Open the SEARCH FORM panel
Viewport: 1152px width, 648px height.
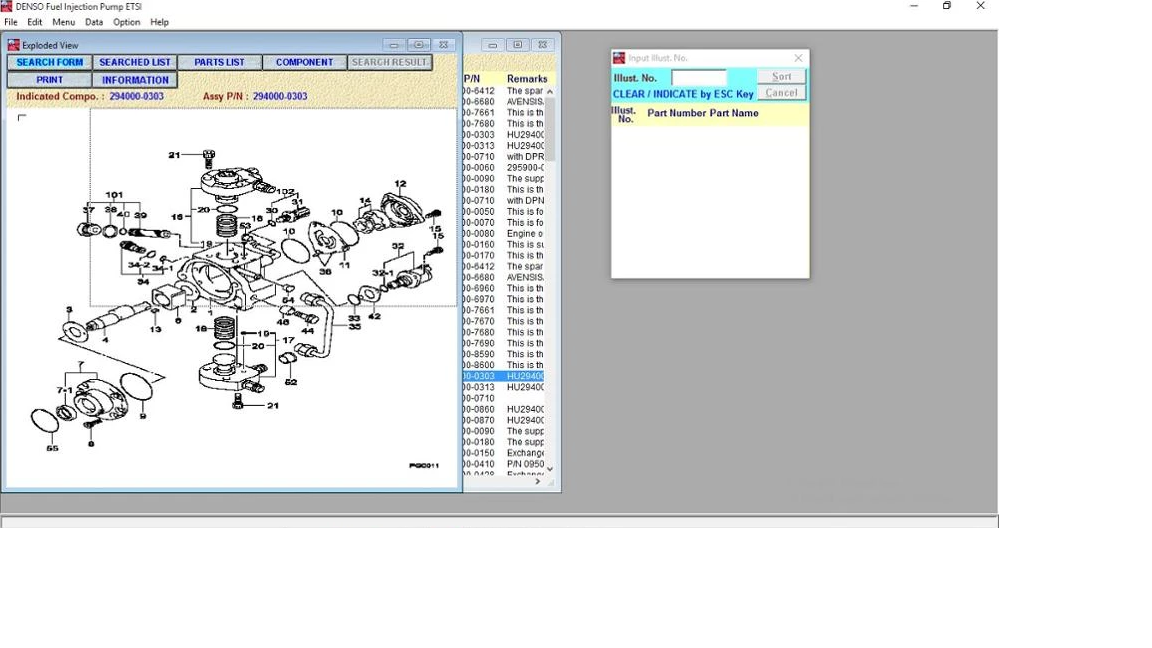tap(49, 63)
